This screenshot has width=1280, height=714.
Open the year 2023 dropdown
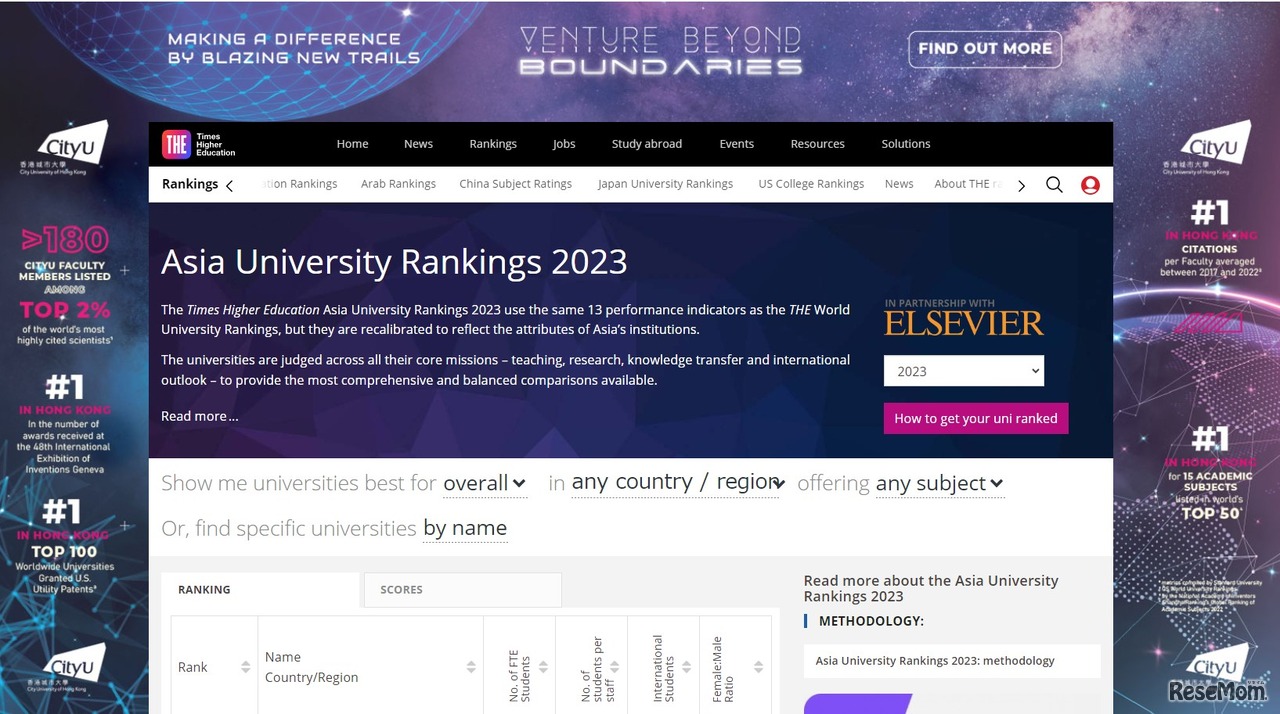964,371
